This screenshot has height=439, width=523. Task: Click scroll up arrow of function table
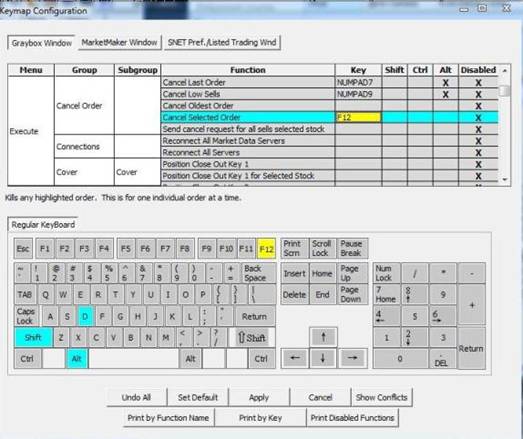tap(505, 70)
